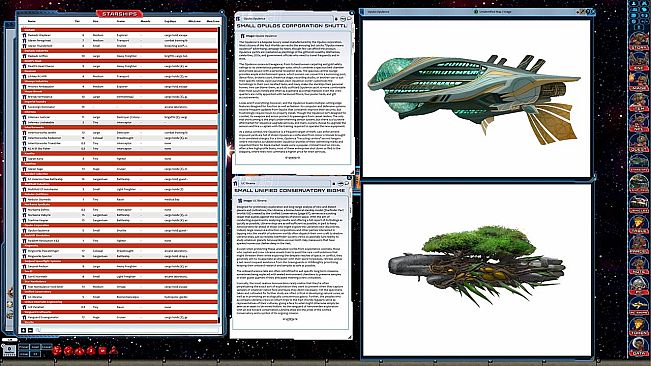Image resolution: width=651 pixels, height=366 pixels.
Task: Collapse the Norikama Syndicate group header
Action: pos(119,205)
